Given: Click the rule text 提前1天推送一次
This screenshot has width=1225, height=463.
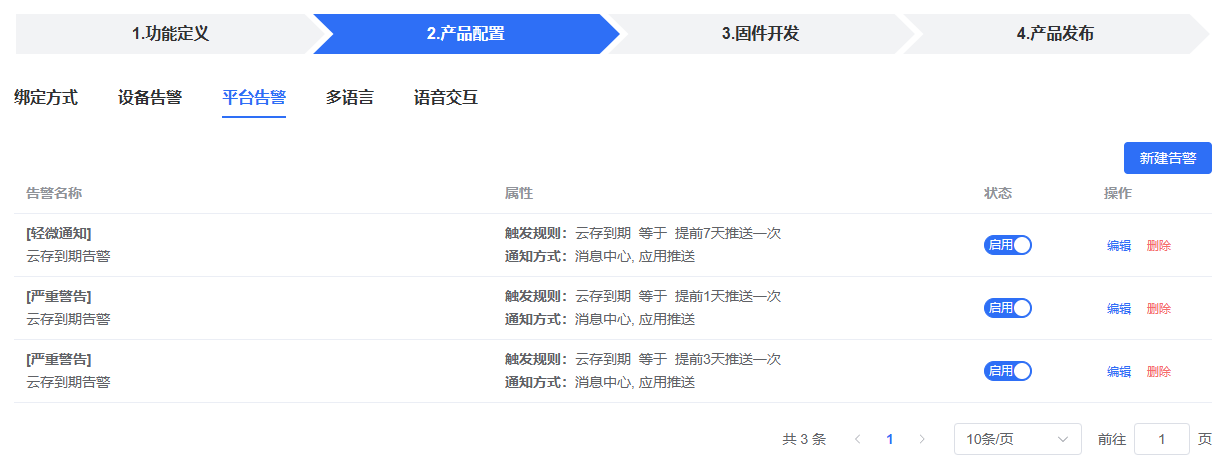Looking at the screenshot, I should (x=728, y=296).
